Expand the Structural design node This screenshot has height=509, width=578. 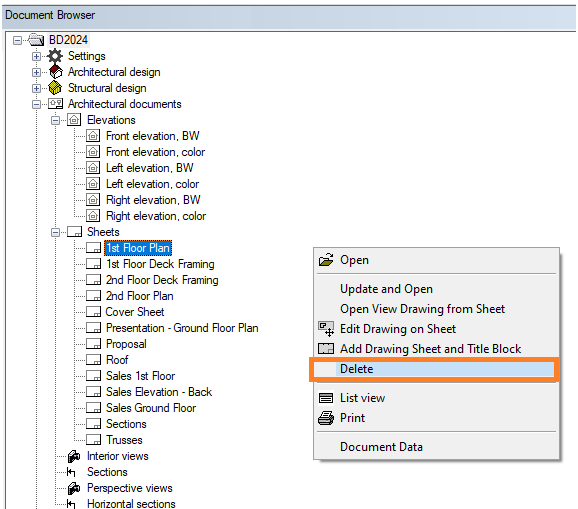click(36, 88)
